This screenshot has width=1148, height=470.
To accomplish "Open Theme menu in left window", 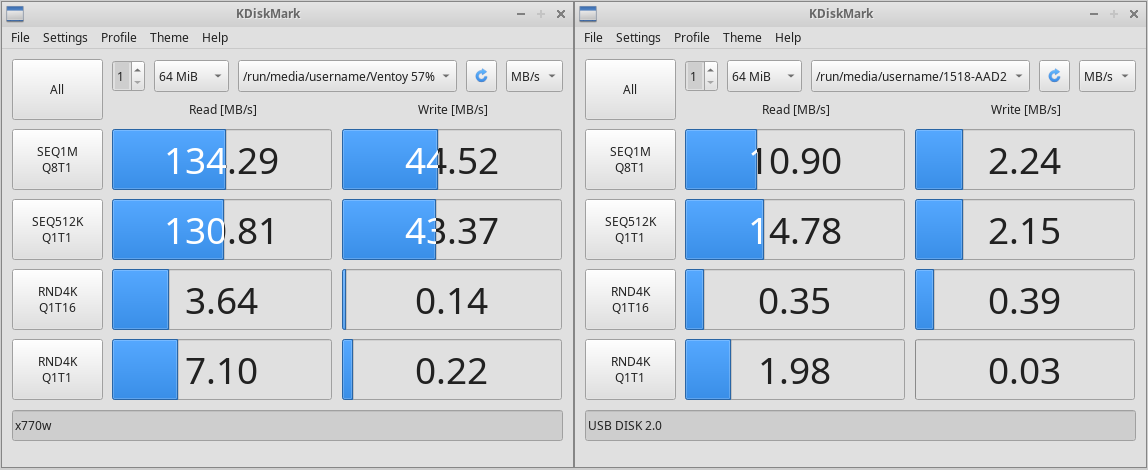I will [x=169, y=37].
